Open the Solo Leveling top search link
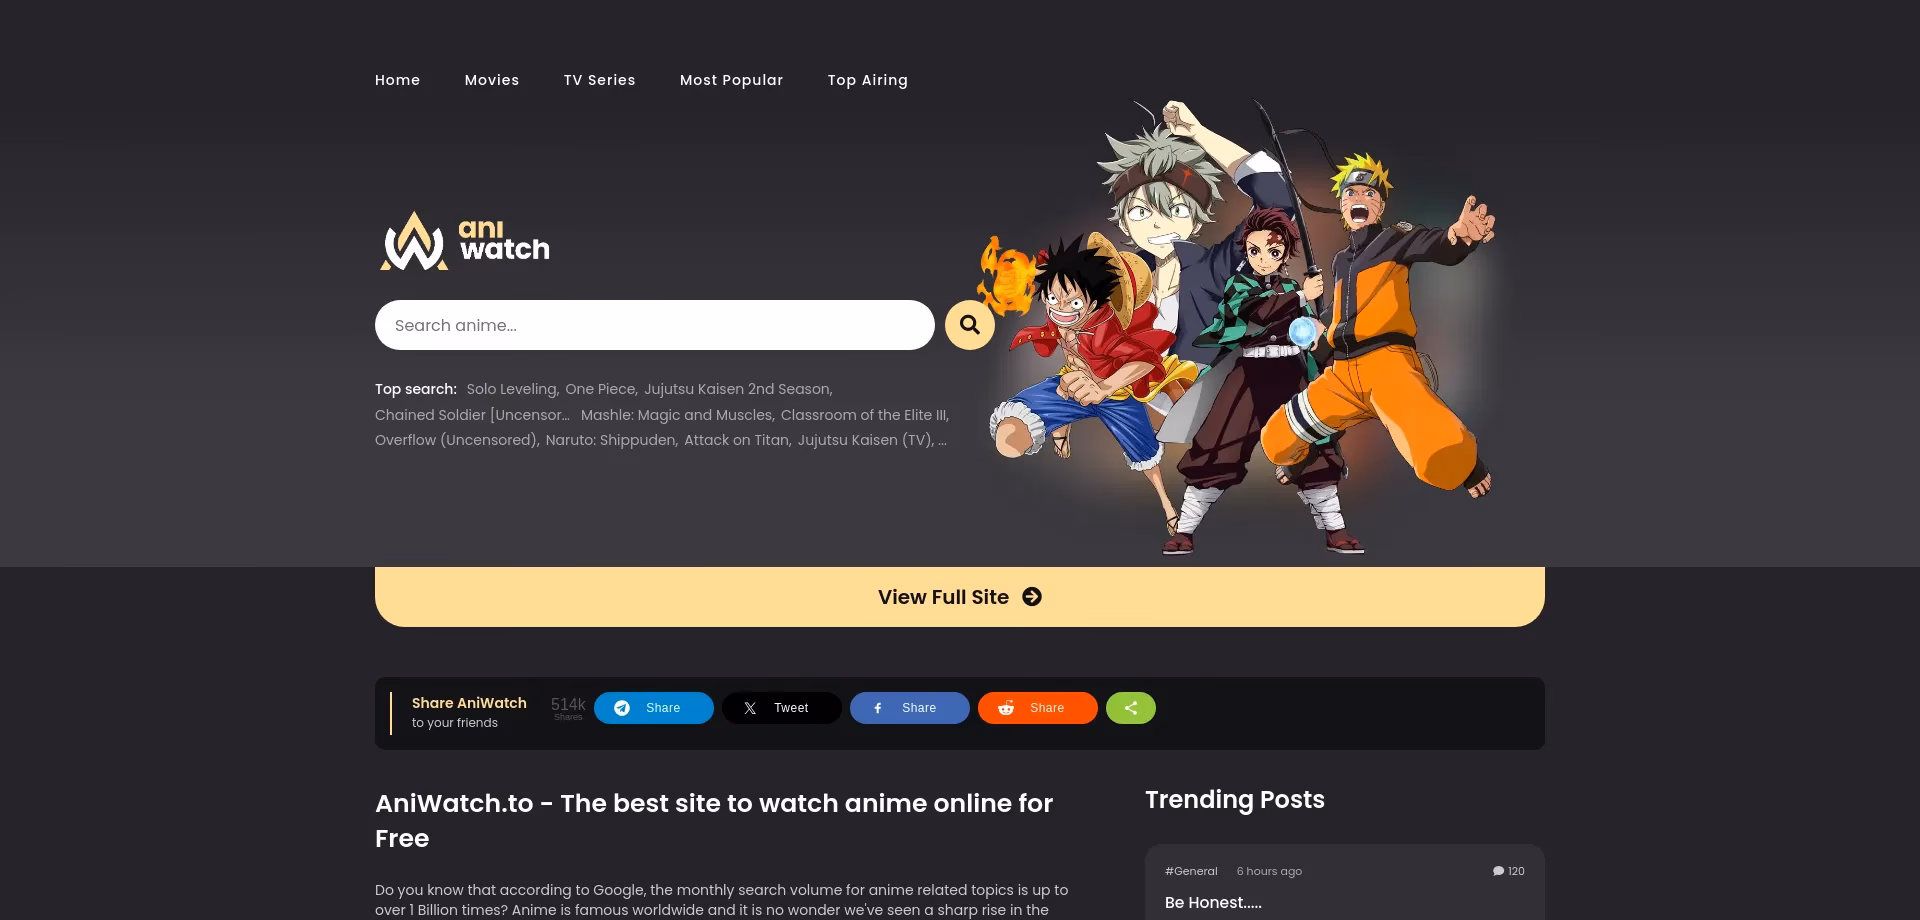The image size is (1920, 920). coord(511,389)
